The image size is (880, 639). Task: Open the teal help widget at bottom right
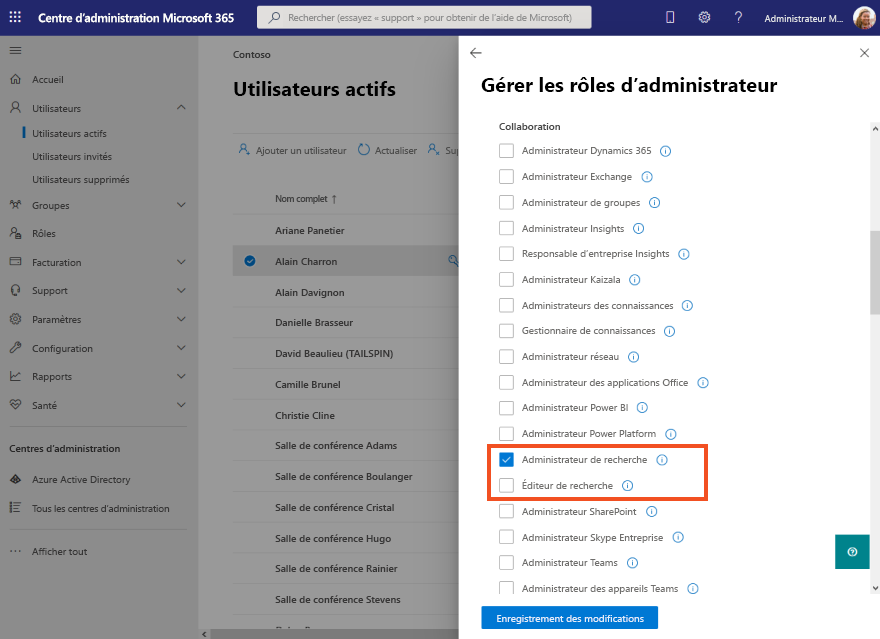(x=852, y=551)
